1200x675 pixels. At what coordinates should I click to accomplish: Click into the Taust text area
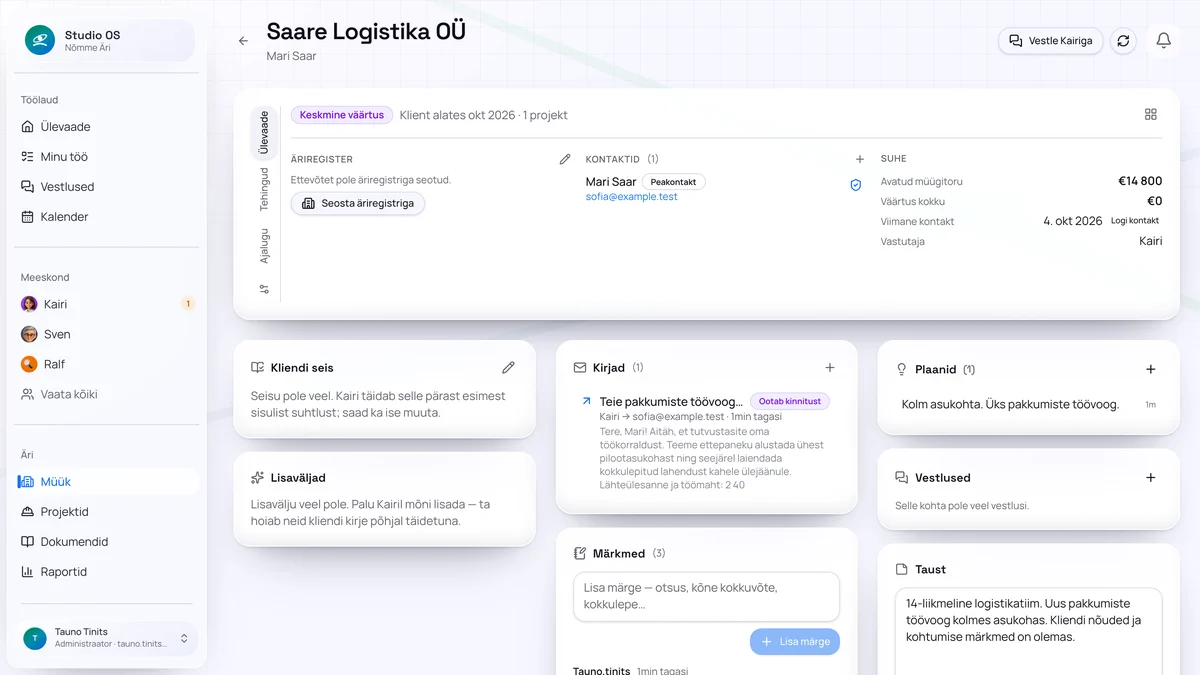coord(1029,632)
